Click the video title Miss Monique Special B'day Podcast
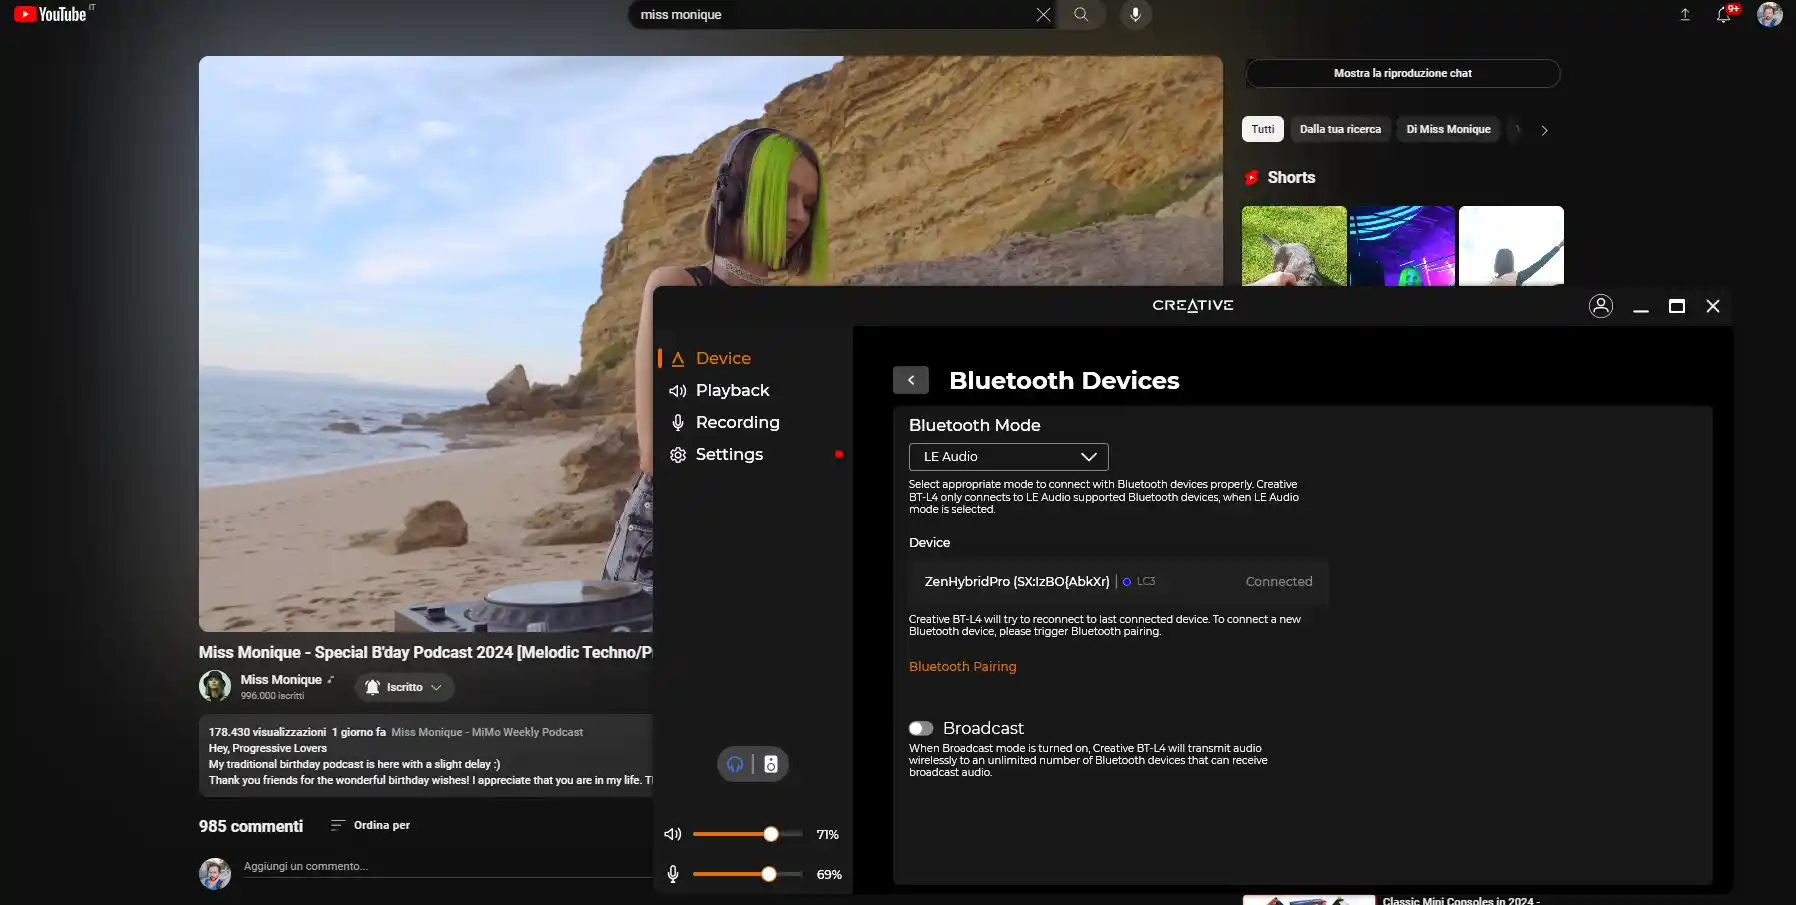The height and width of the screenshot is (905, 1796). tap(426, 652)
